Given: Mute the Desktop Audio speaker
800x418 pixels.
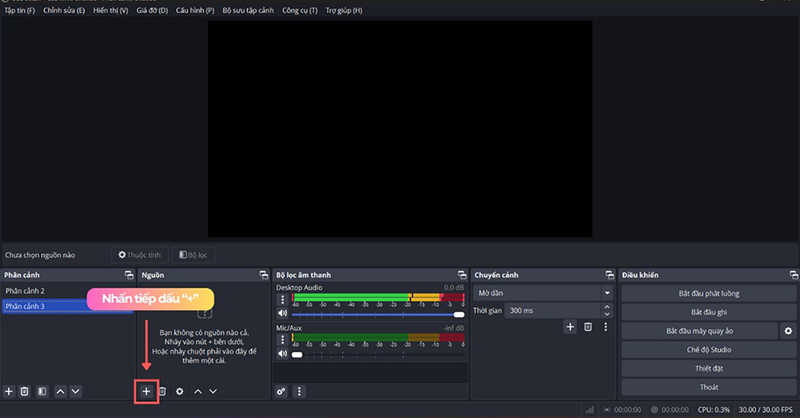Looking at the screenshot, I should (283, 314).
